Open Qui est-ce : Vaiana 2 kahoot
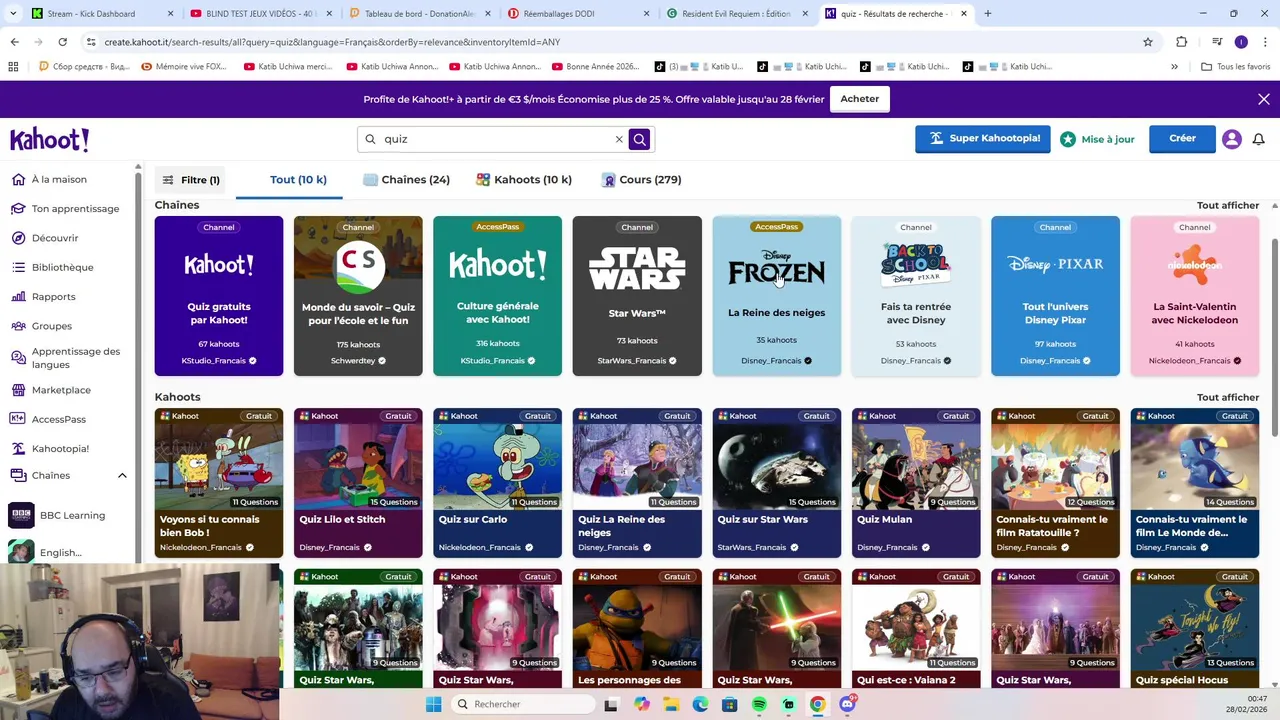This screenshot has width=1280, height=720. (x=916, y=628)
